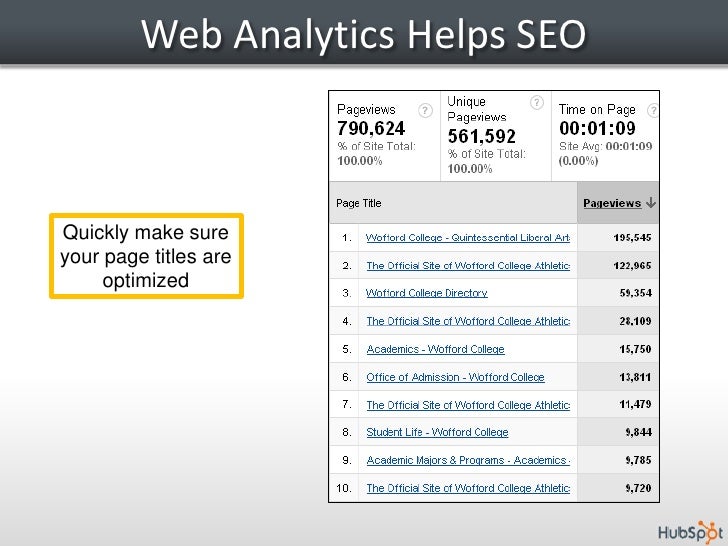Viewport: 728px width, 546px height.
Task: Click the page titles optimized callout text
Action: (146, 256)
